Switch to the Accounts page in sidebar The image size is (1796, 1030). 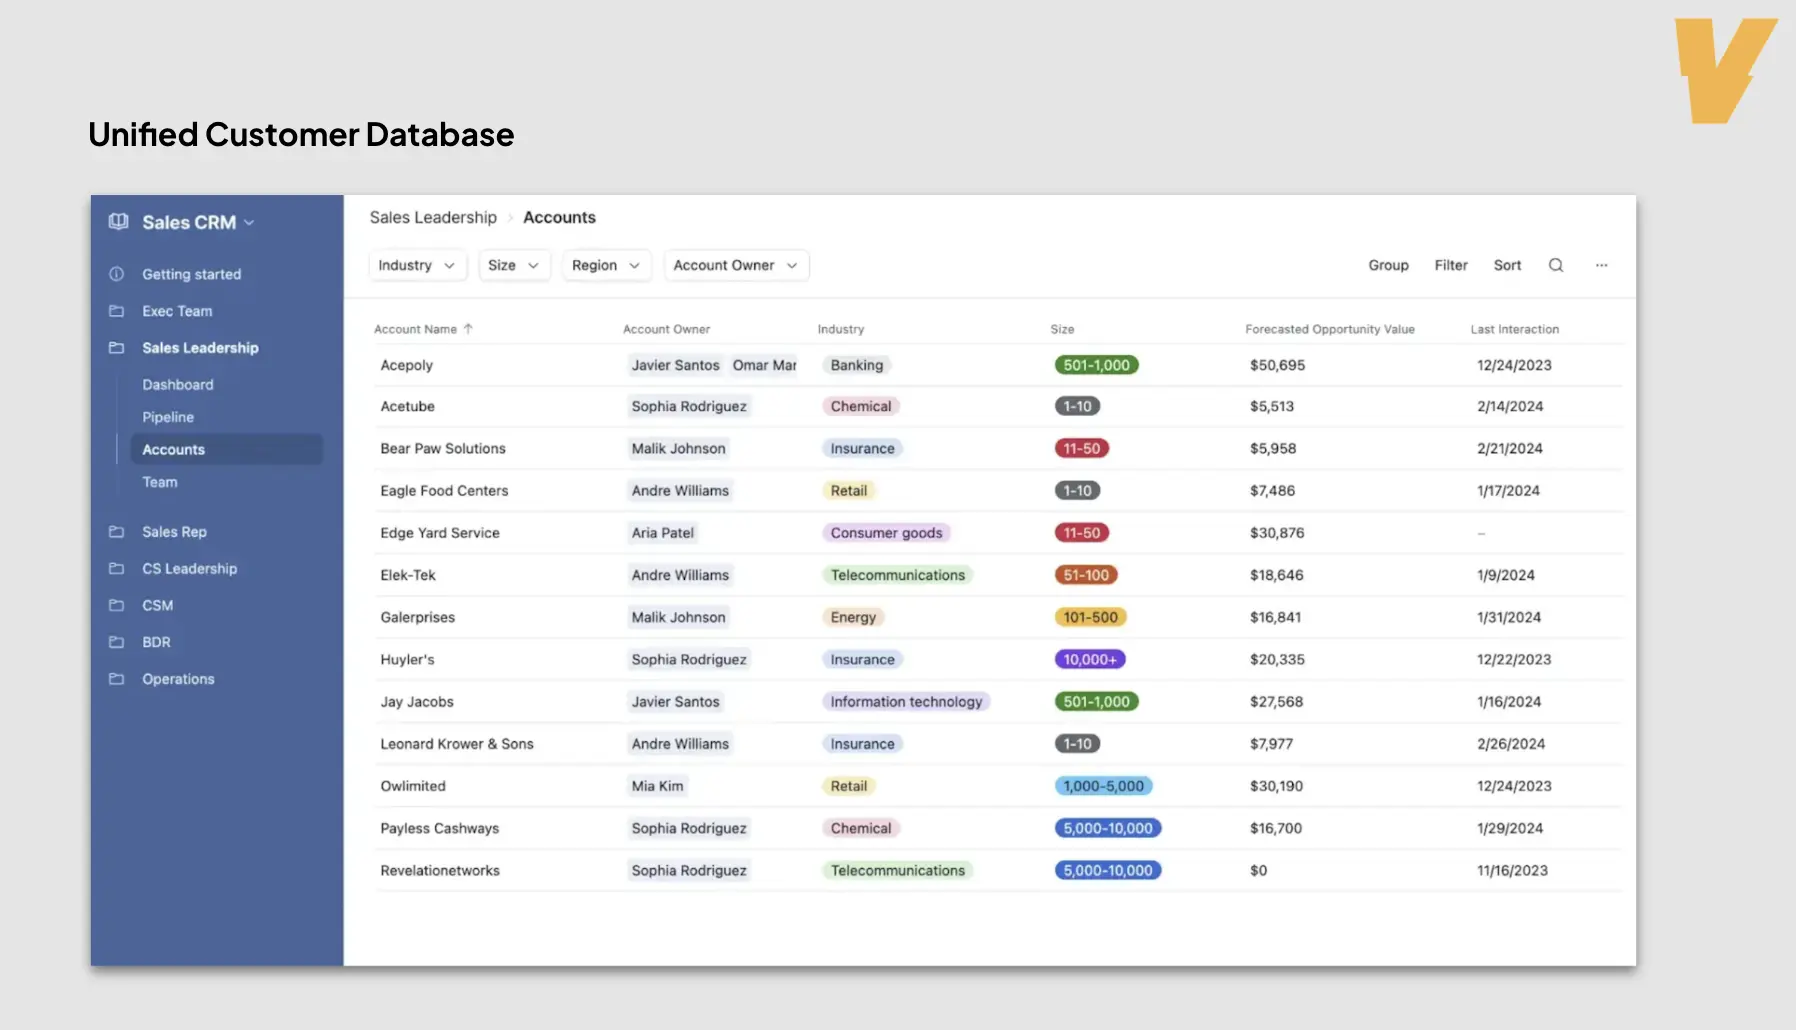[x=173, y=449]
